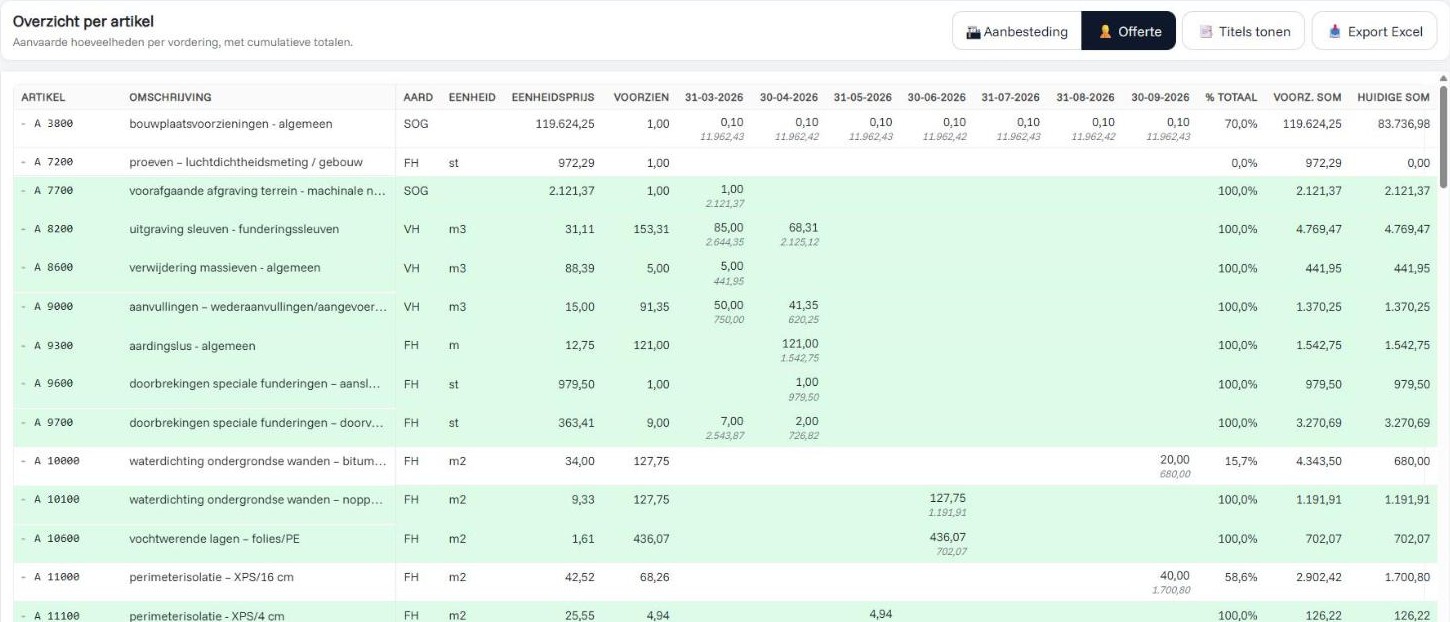The image size is (1450, 622).
Task: Toggle Titels tonen on
Action: [1243, 32]
